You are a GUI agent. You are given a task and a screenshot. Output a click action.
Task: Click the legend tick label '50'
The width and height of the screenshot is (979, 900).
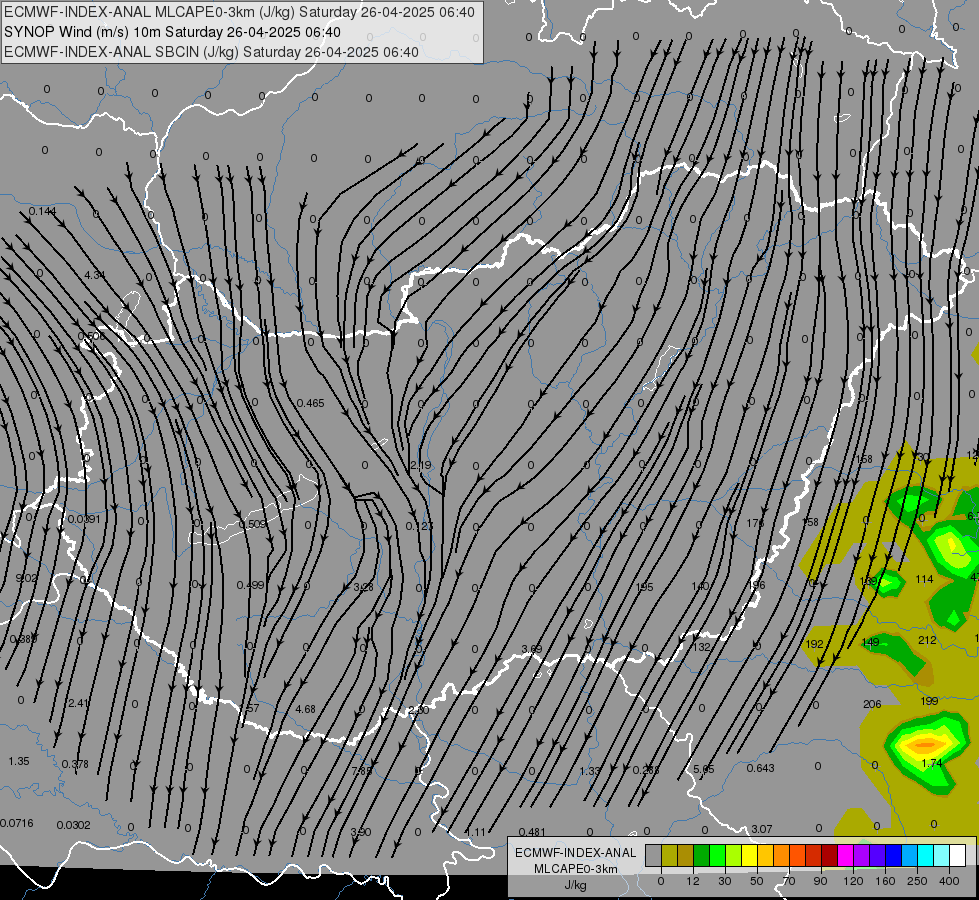point(757,881)
